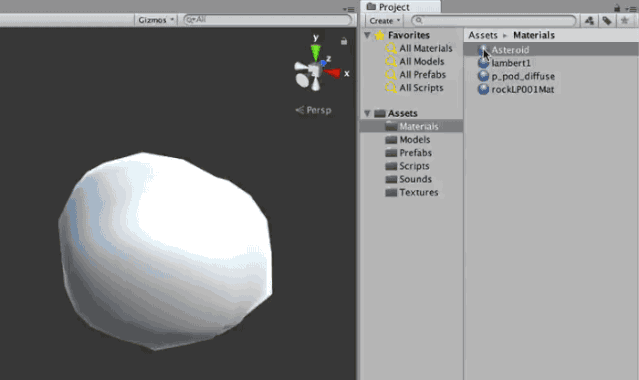The height and width of the screenshot is (380, 639).
Task: Click the Models folder icon
Action: point(391,140)
